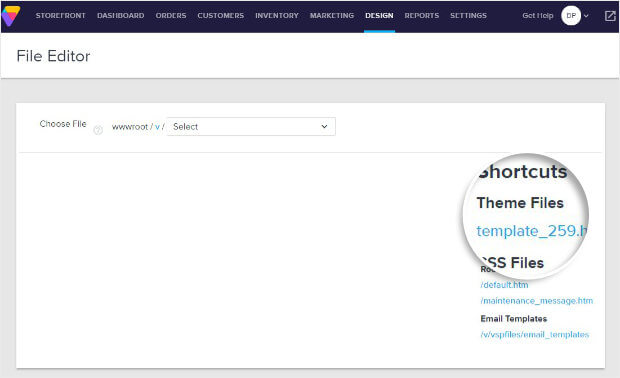Click the Choose File help question-mark icon

point(98,130)
